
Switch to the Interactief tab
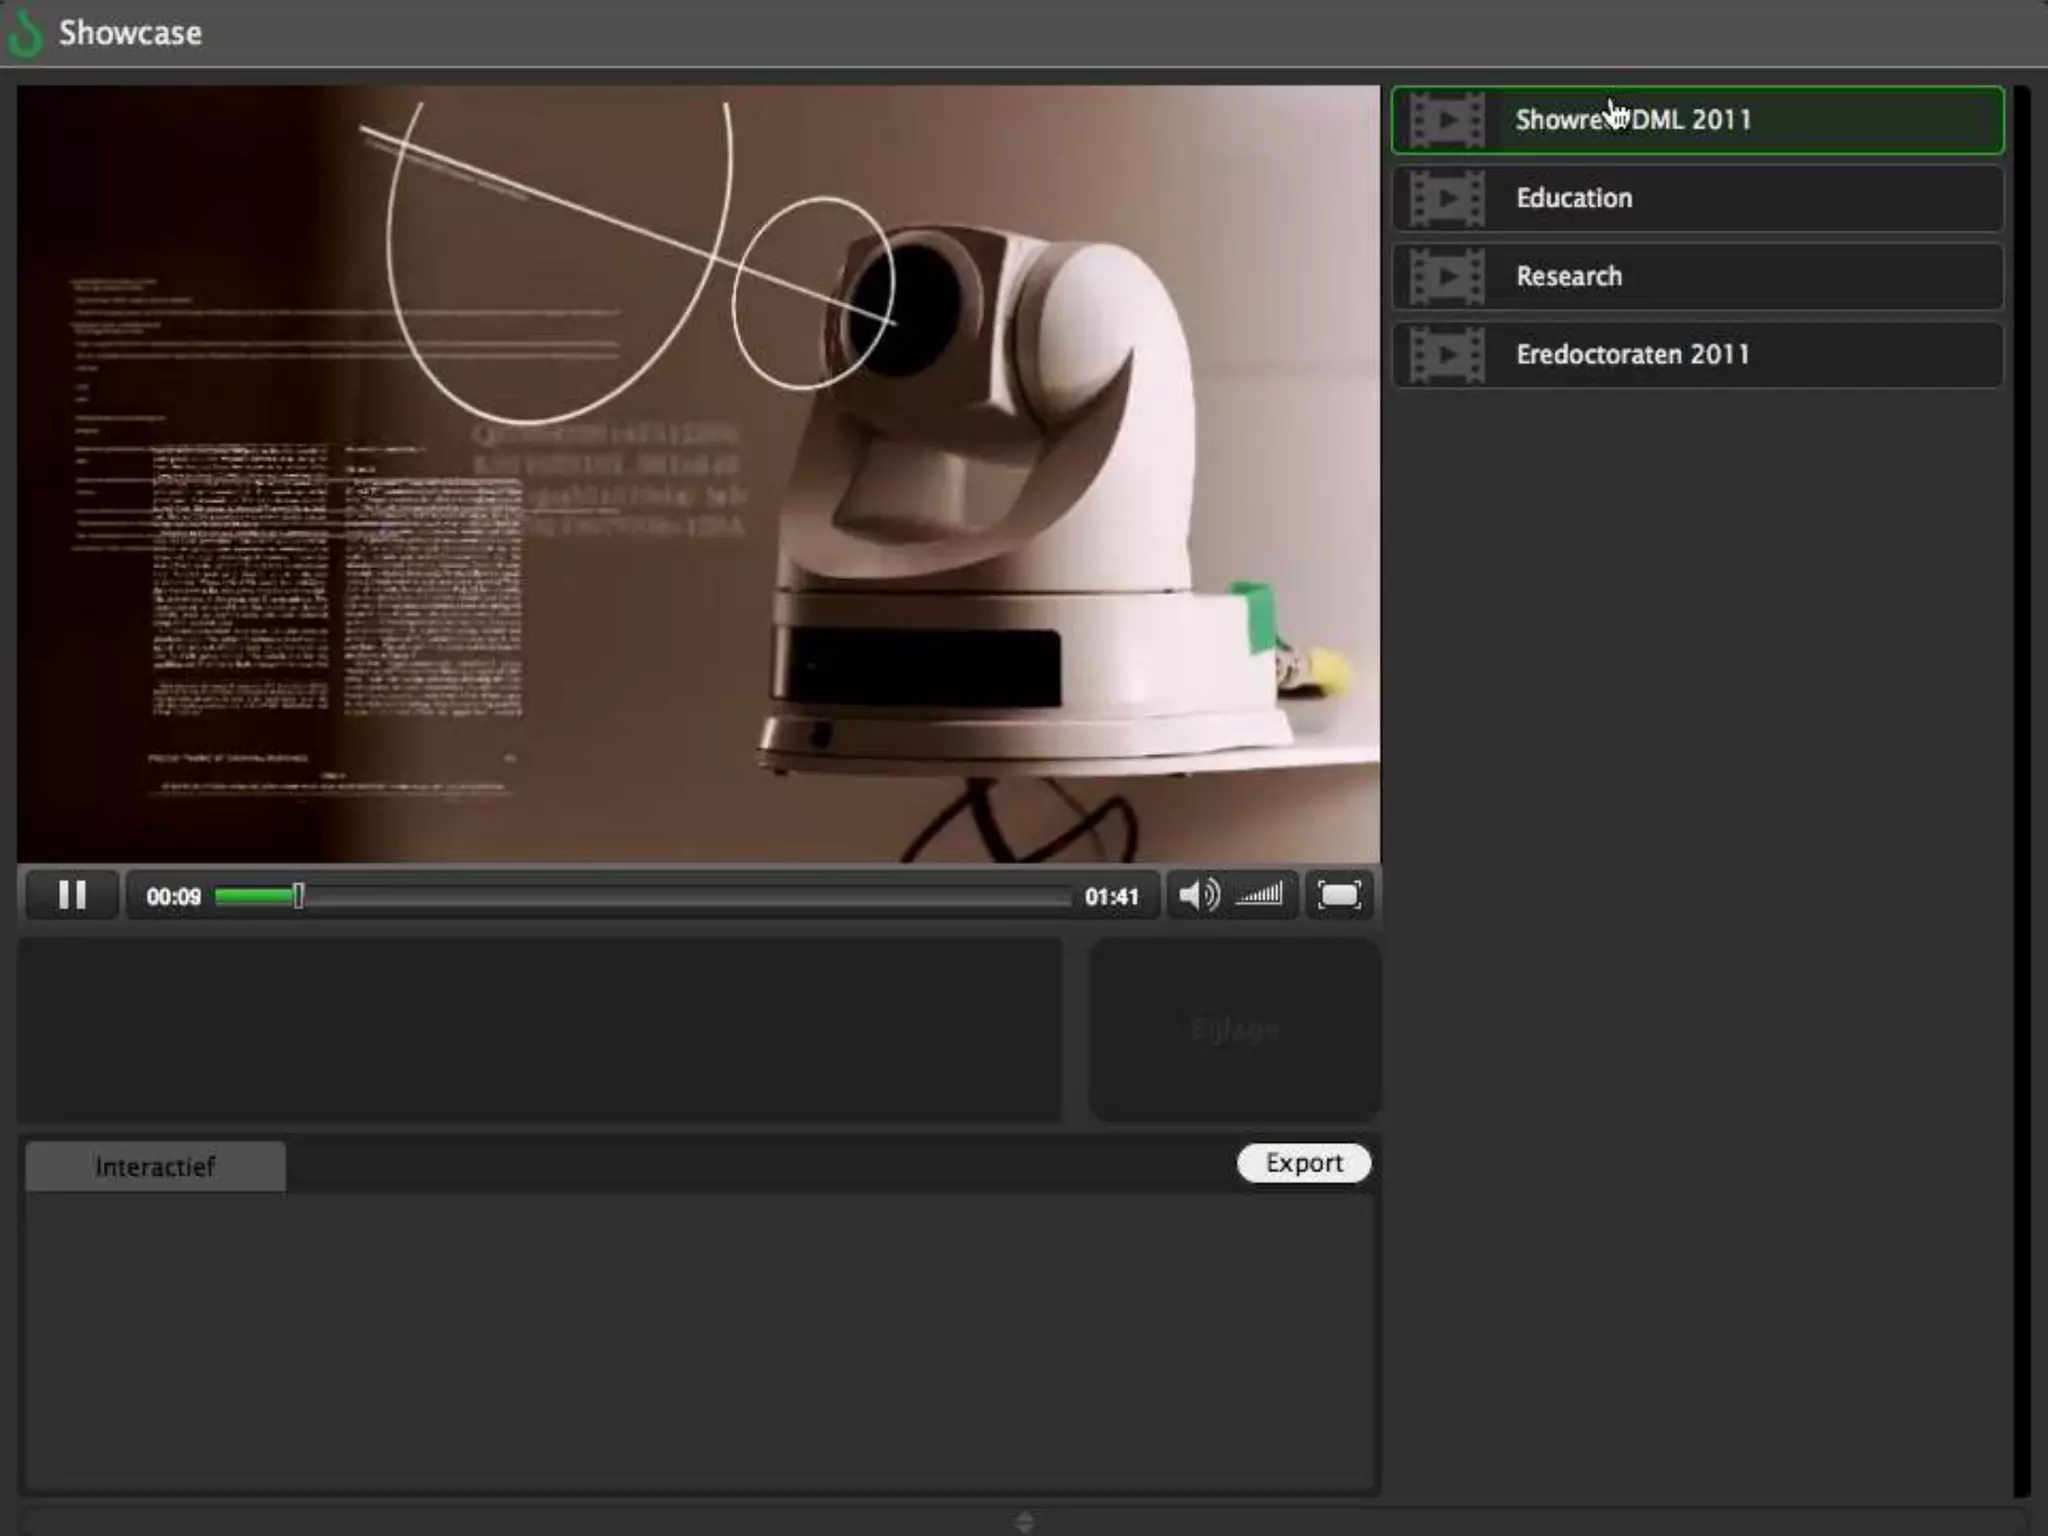tap(155, 1167)
